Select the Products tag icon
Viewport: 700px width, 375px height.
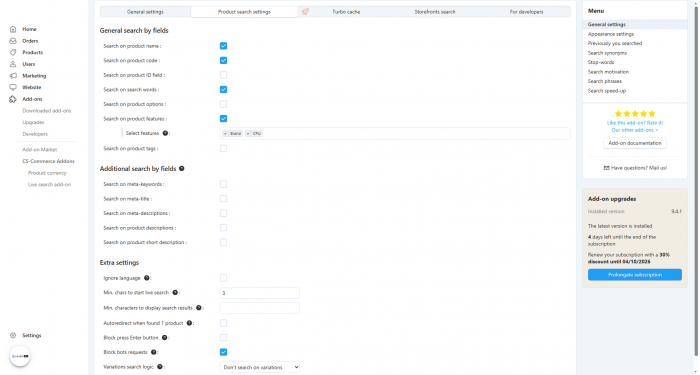13,52
